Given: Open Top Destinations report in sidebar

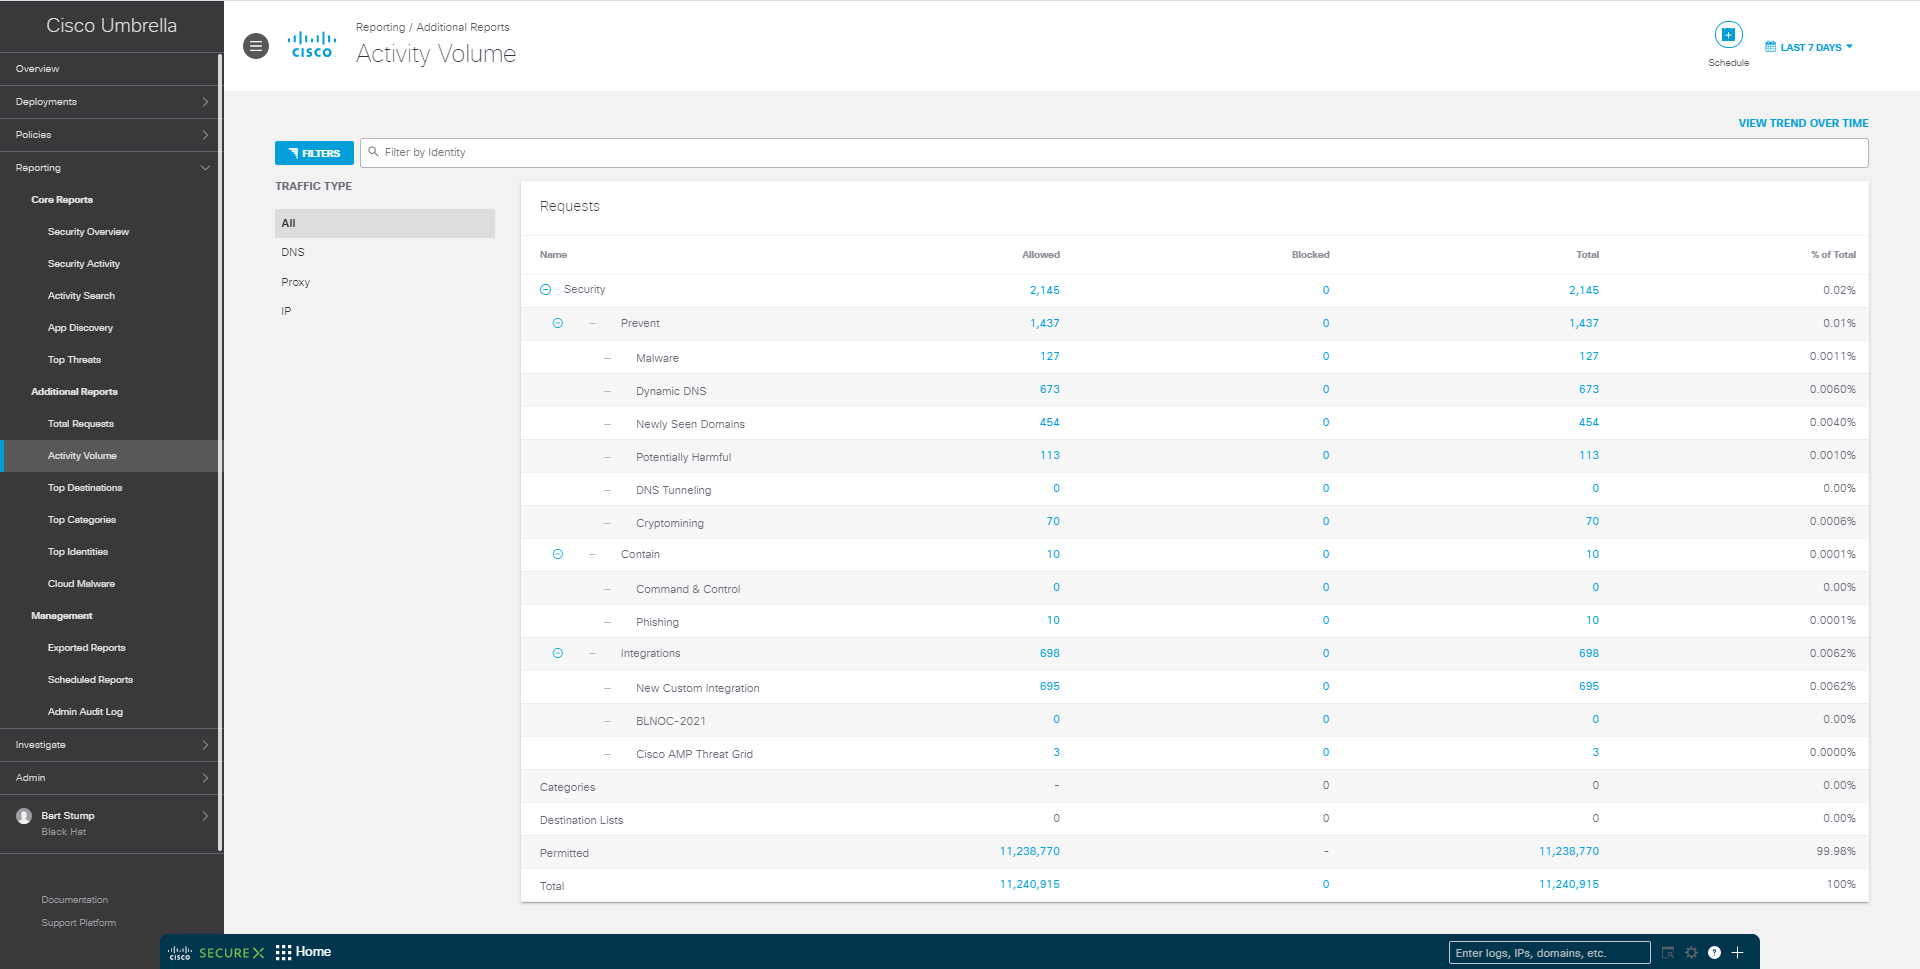Looking at the screenshot, I should 85,488.
